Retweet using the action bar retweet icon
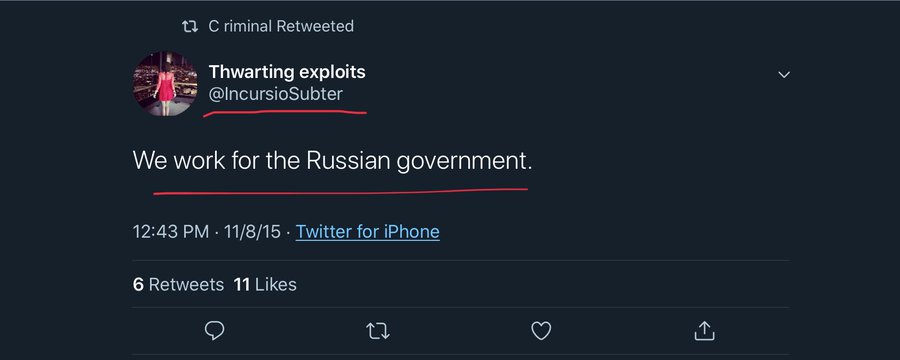This screenshot has width=900, height=360. pos(378,331)
